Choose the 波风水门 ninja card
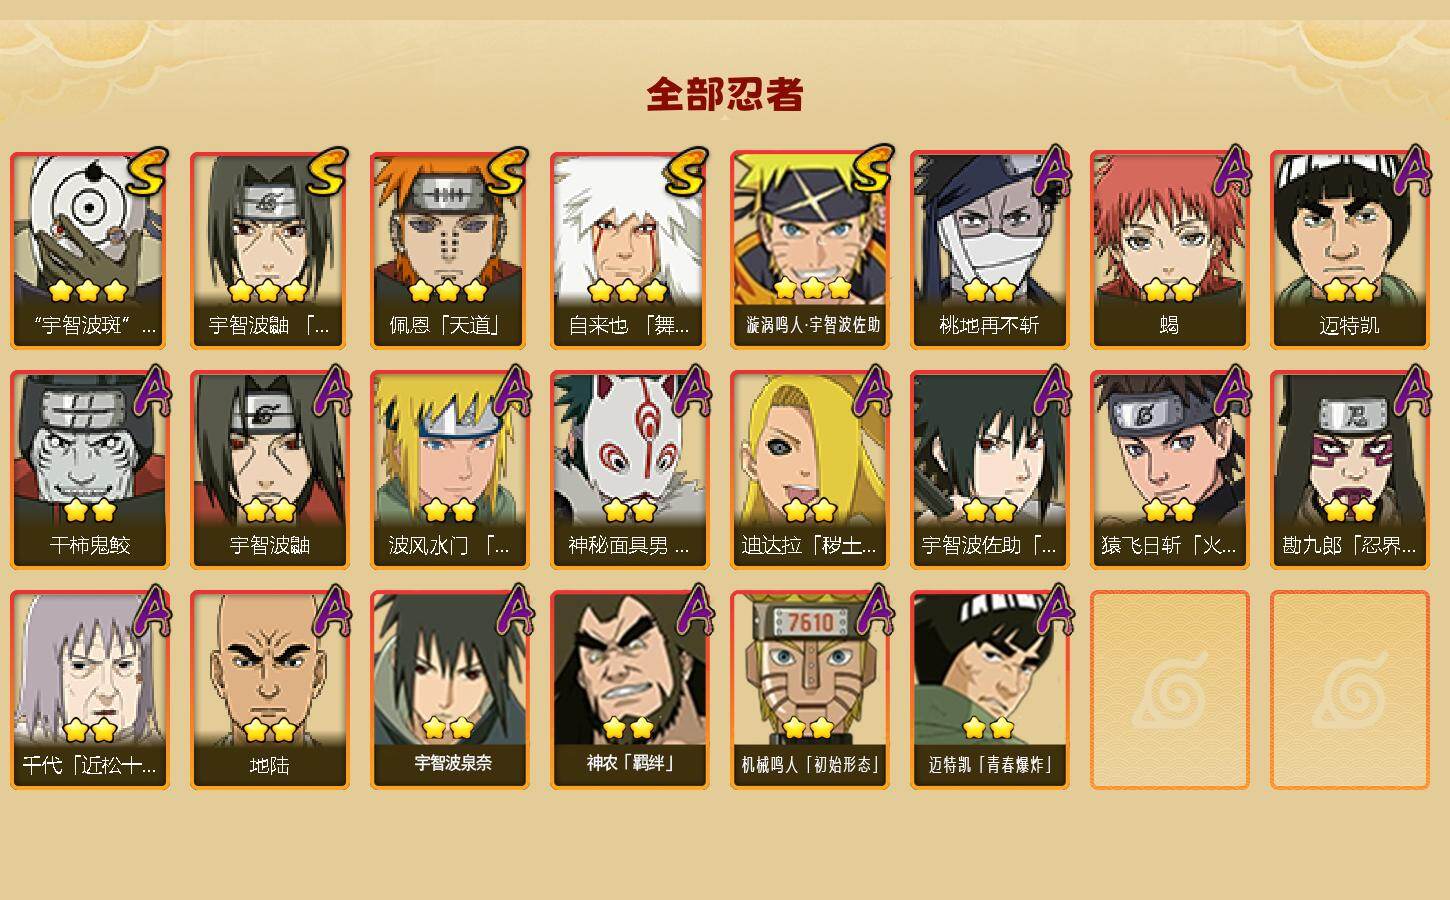Viewport: 1450px width, 900px height. point(449,470)
